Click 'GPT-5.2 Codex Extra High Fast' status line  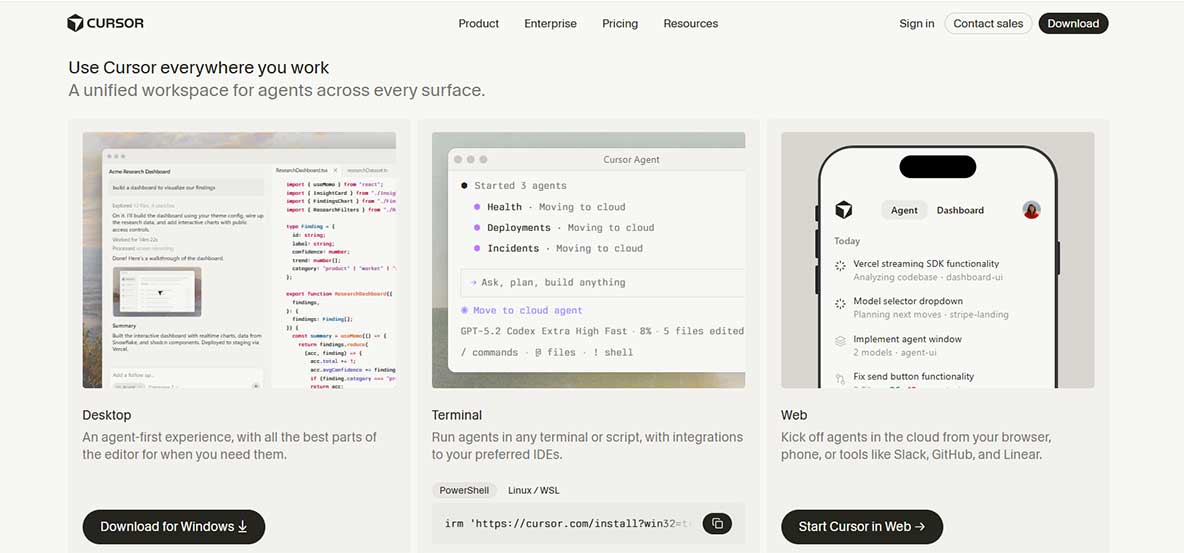click(x=602, y=331)
